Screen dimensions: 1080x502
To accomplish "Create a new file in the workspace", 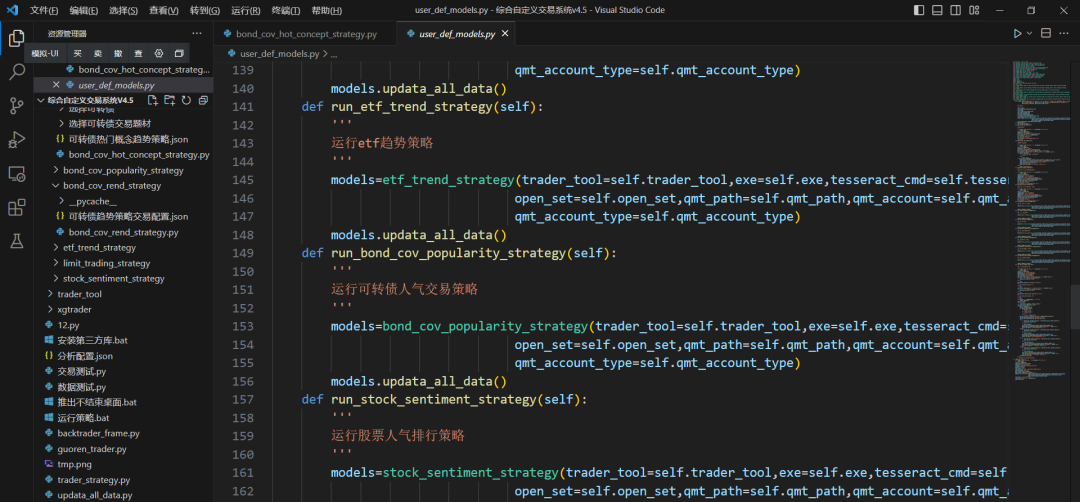I will click(x=153, y=101).
